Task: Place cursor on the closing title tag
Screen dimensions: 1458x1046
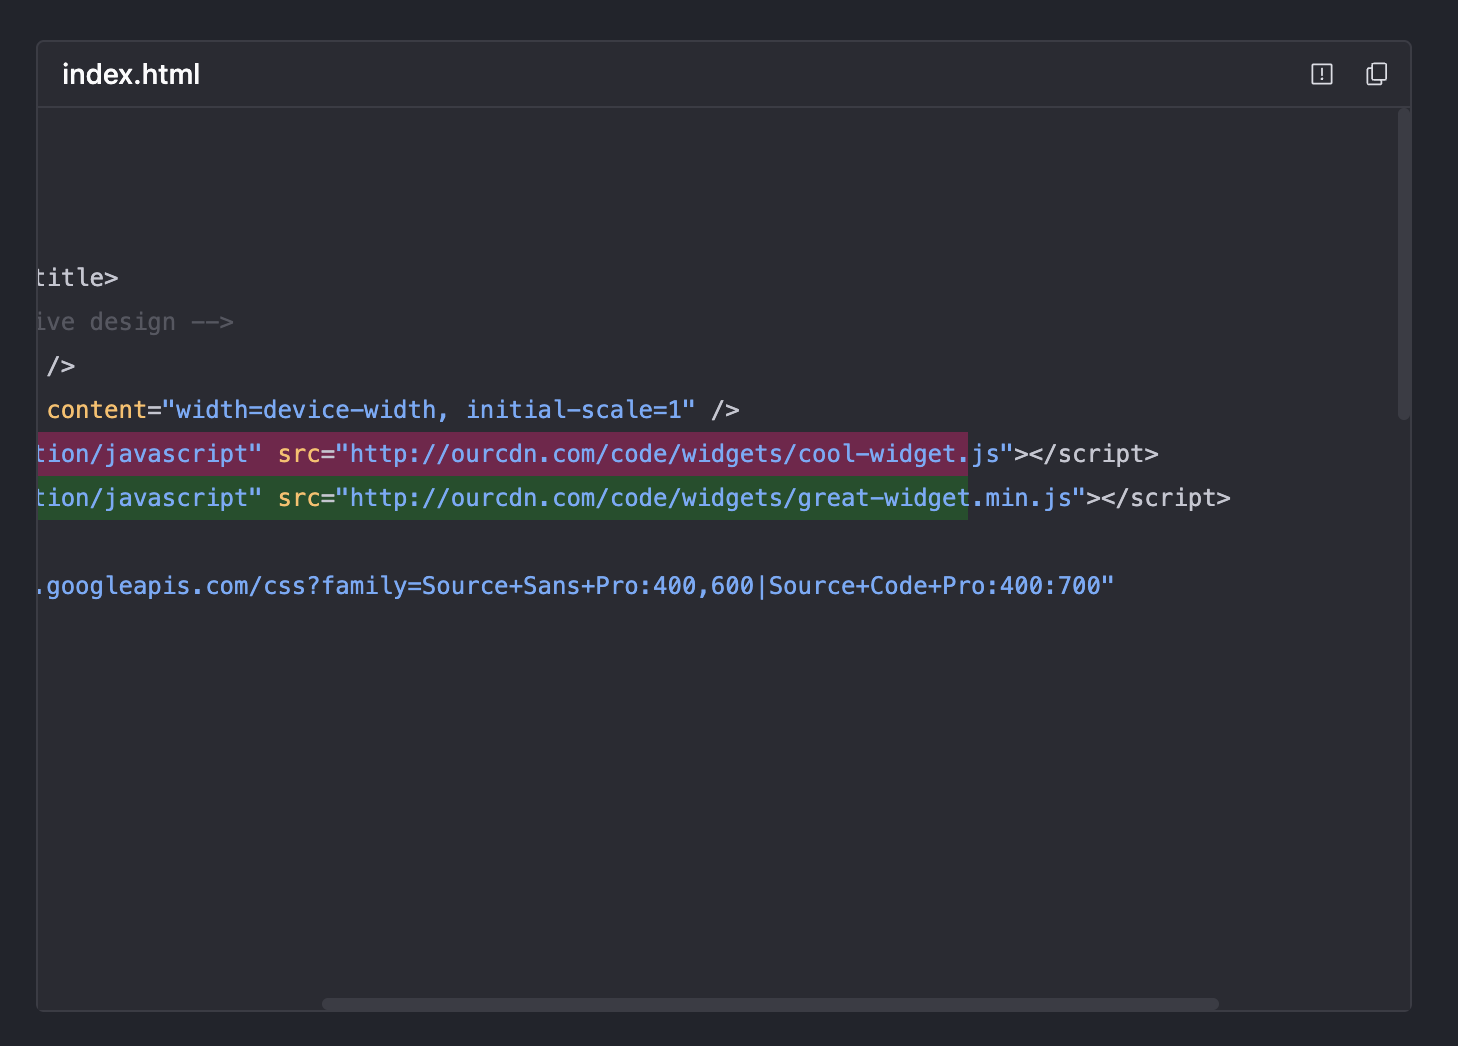Action: (x=77, y=278)
